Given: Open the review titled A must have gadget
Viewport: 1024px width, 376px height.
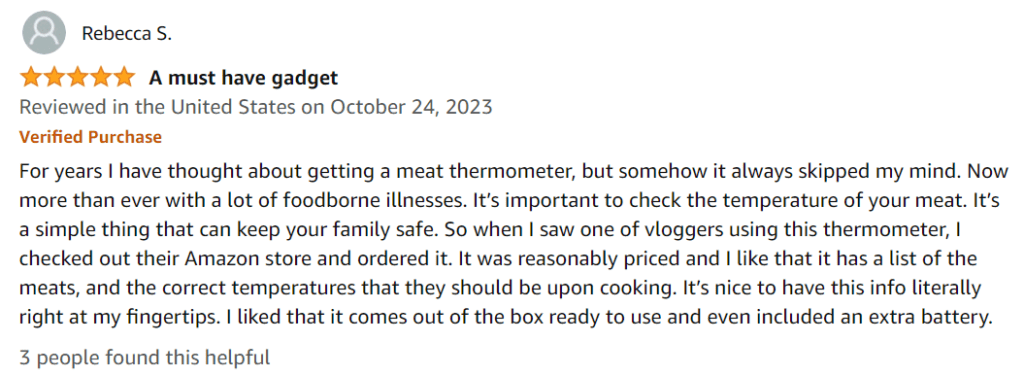Looking at the screenshot, I should tap(244, 78).
